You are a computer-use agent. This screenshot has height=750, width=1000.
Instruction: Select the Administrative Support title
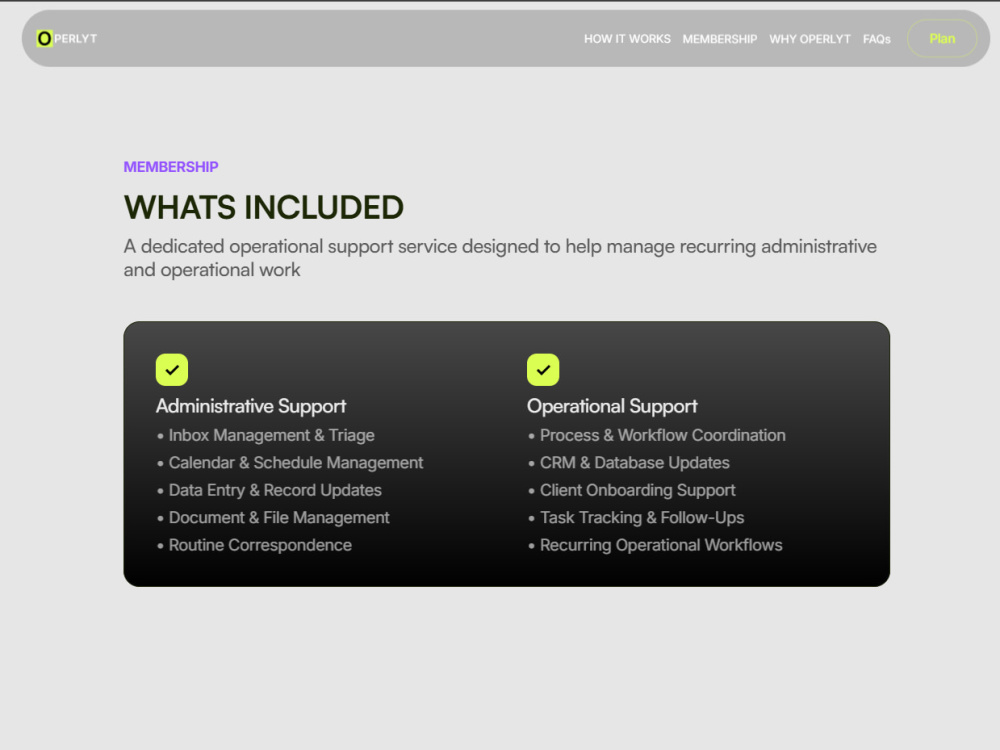251,406
